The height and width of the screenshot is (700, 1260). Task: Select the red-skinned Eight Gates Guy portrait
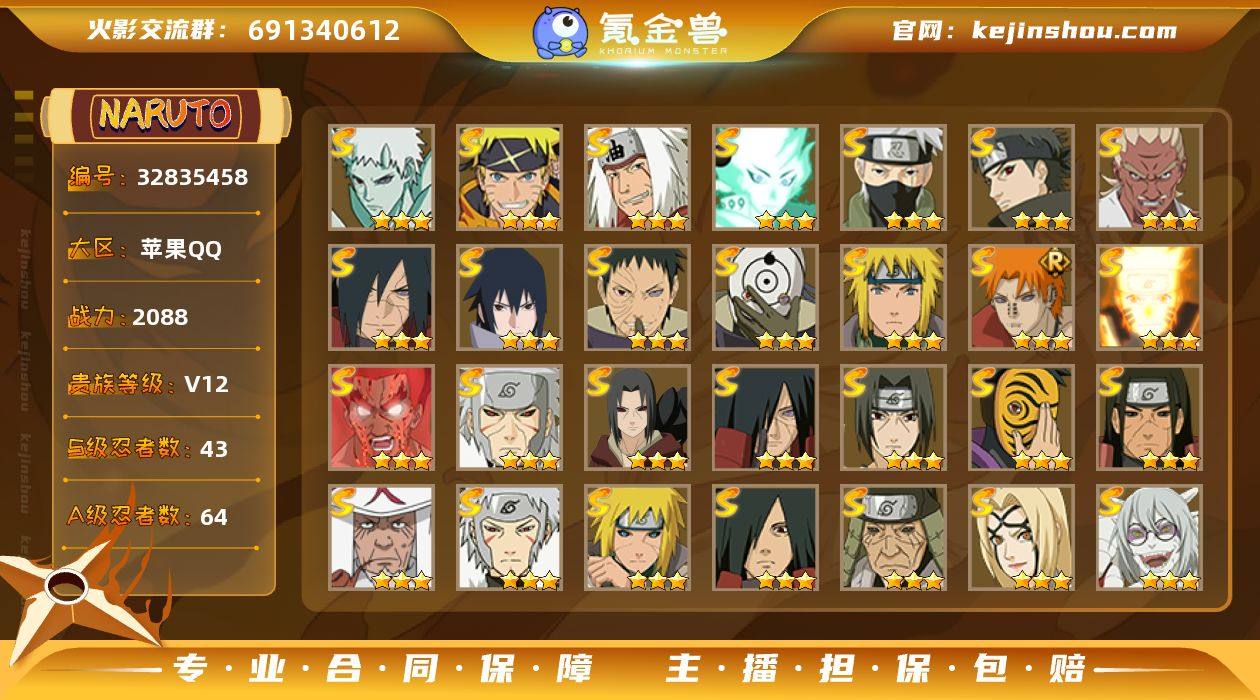pos(381,417)
